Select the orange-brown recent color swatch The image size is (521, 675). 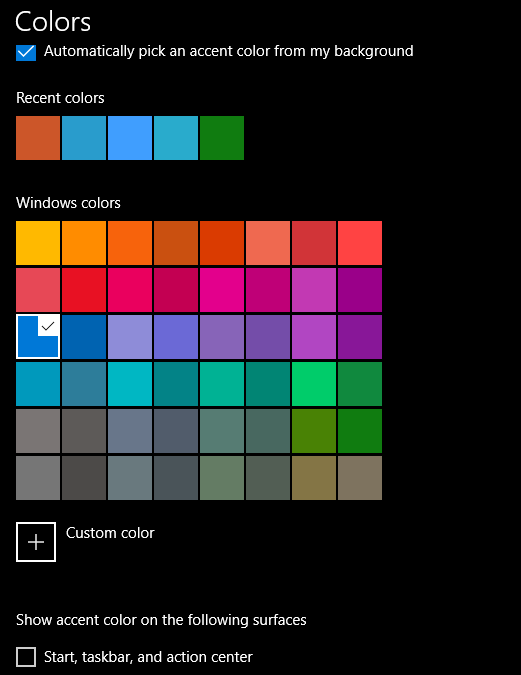(x=38, y=138)
